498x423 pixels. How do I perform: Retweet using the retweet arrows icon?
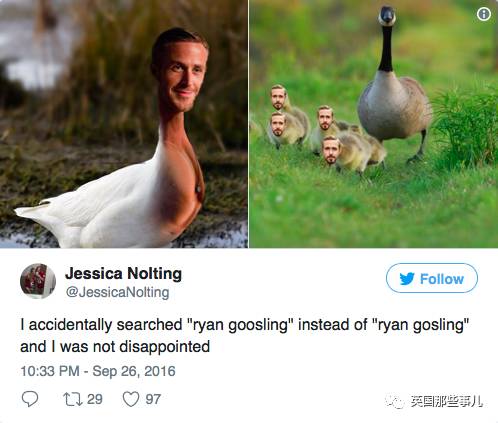click(73, 399)
